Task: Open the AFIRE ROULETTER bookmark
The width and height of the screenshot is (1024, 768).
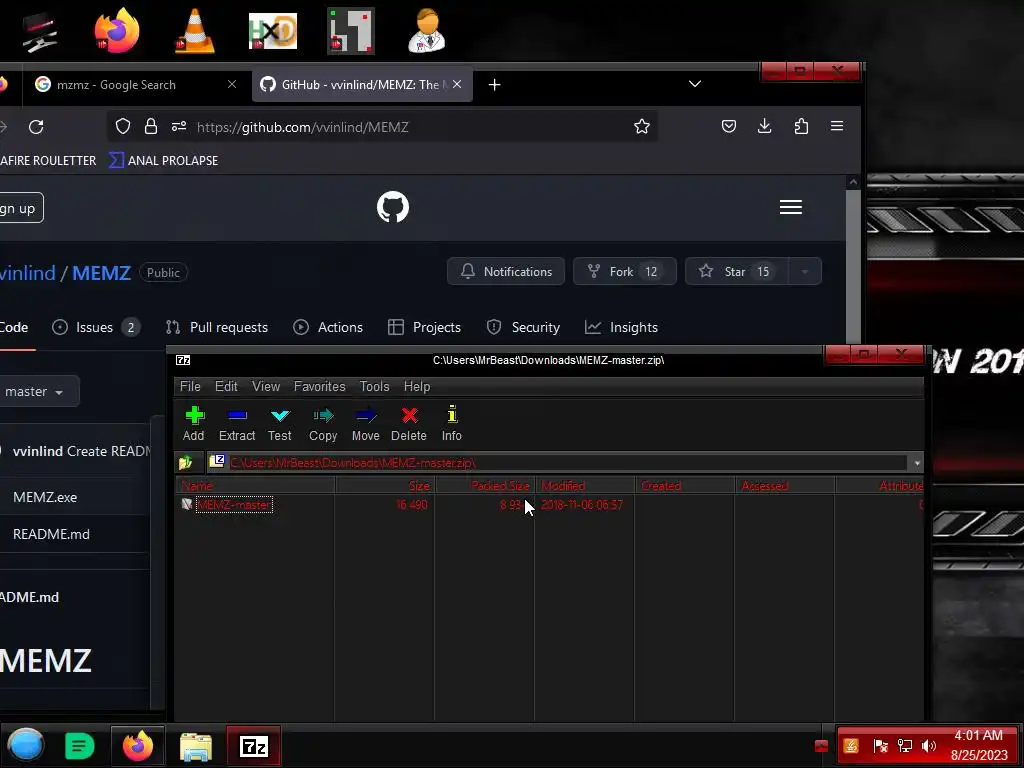Action: click(48, 161)
